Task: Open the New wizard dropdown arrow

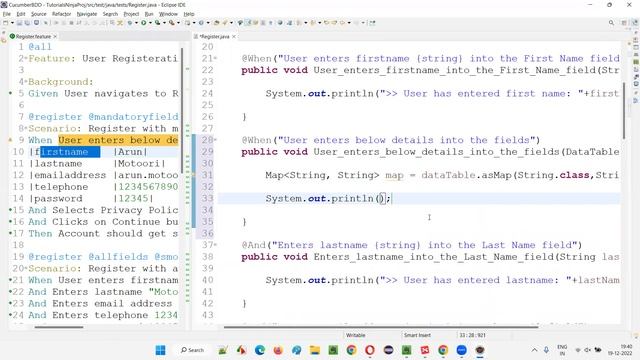Action: pos(12,23)
